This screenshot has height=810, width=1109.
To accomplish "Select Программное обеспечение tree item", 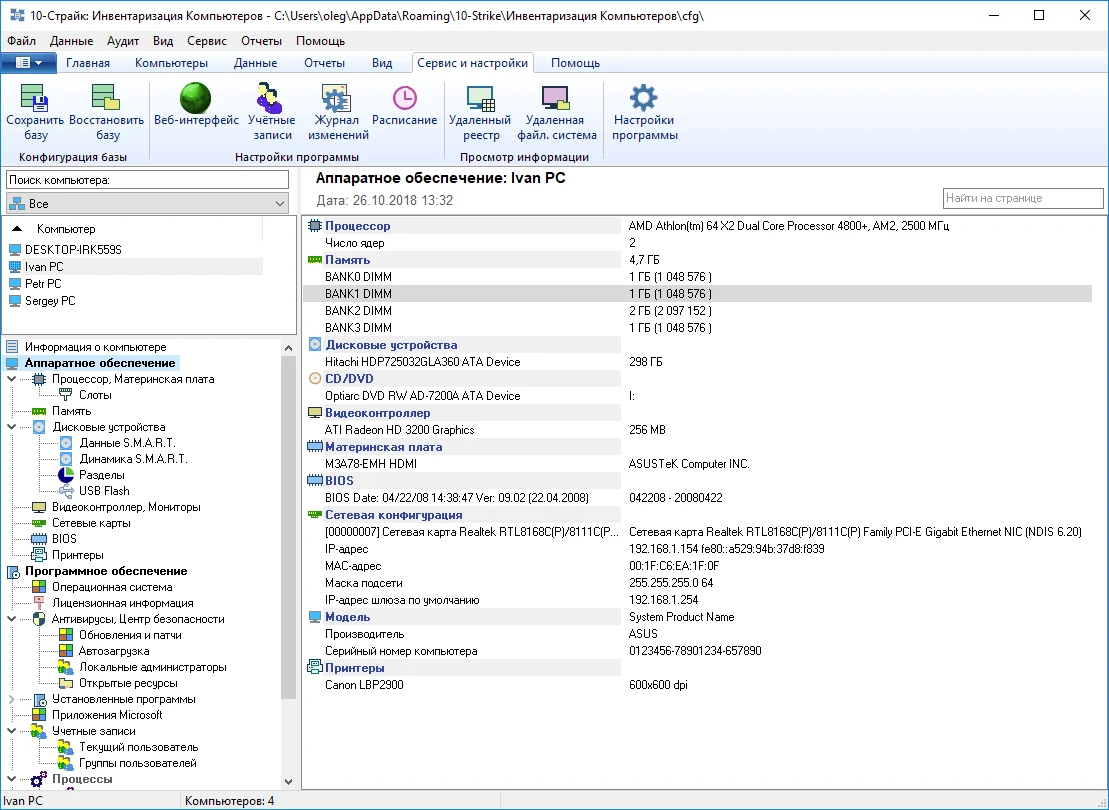I will click(106, 571).
